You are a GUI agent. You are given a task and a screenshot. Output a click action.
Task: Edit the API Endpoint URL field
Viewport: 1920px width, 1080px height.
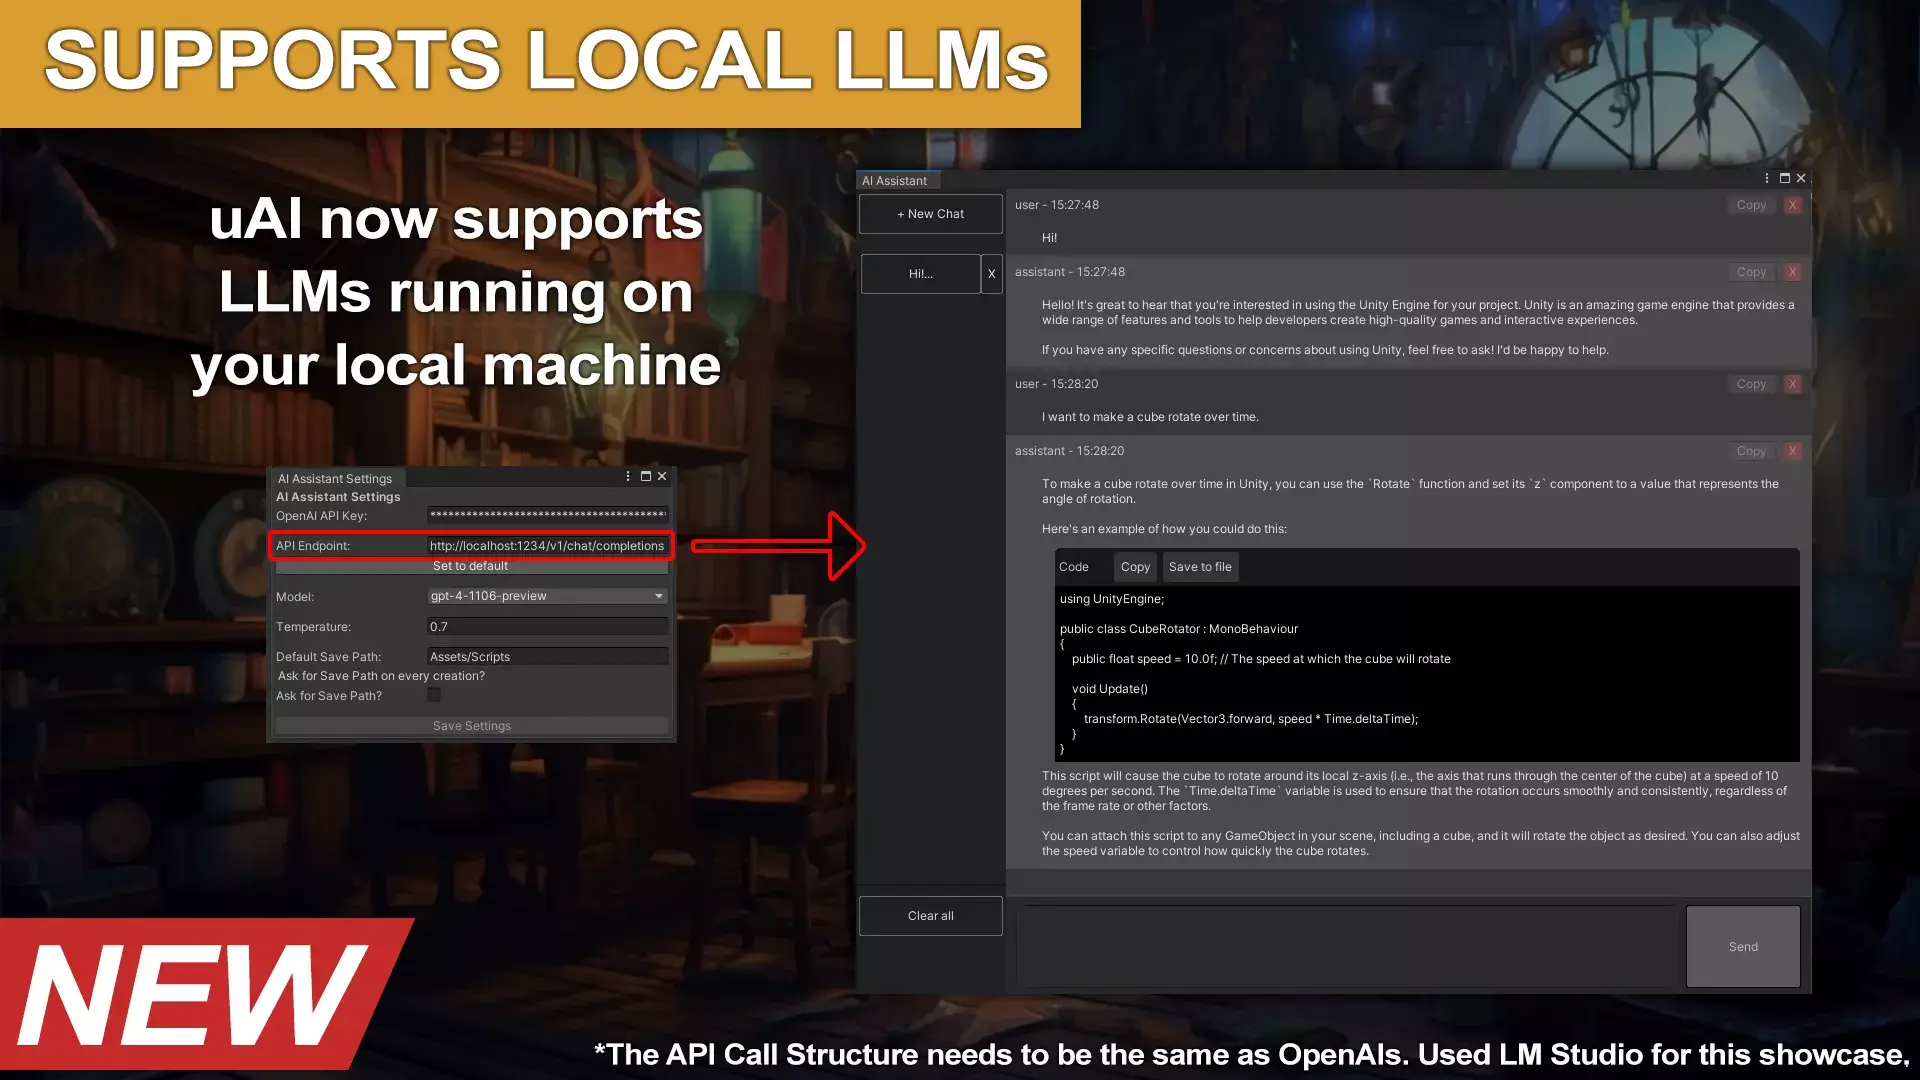[548, 546]
